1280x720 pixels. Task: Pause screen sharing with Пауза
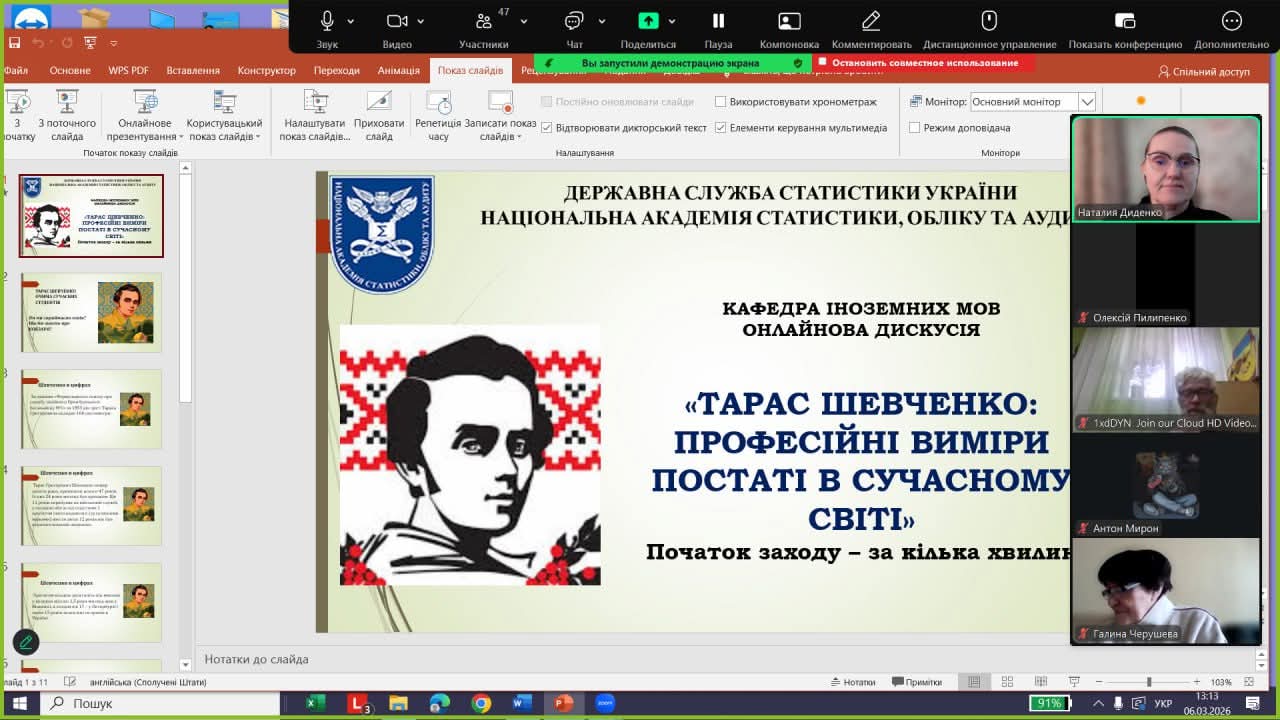[718, 21]
